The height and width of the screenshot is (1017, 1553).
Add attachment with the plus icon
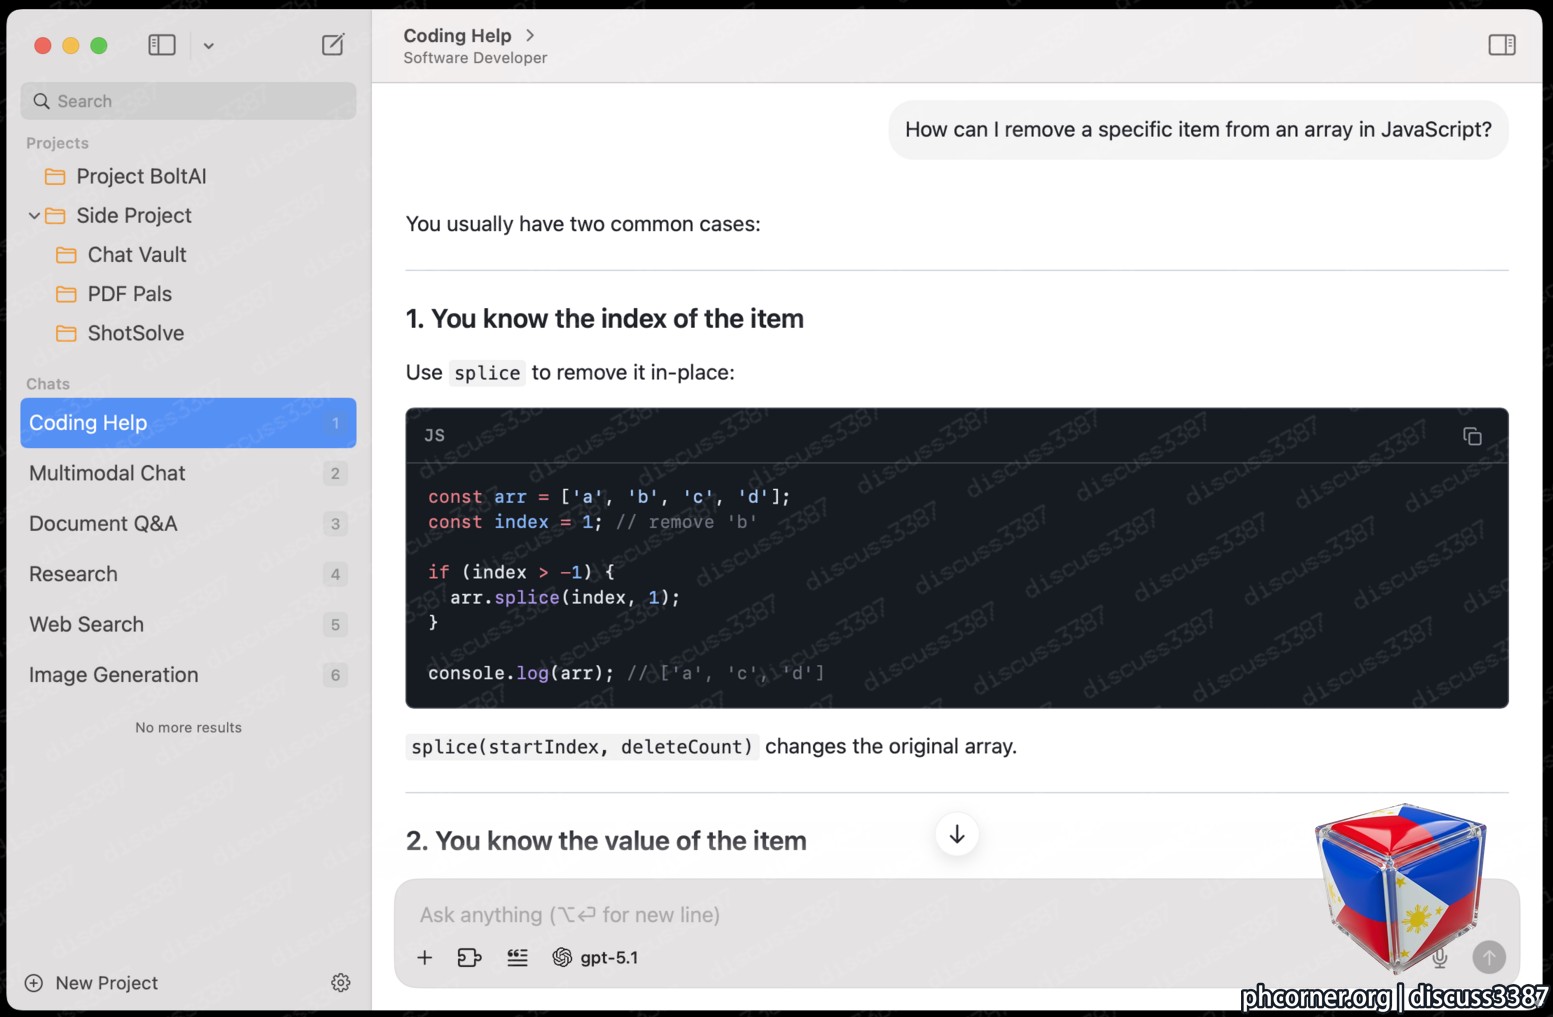425,958
